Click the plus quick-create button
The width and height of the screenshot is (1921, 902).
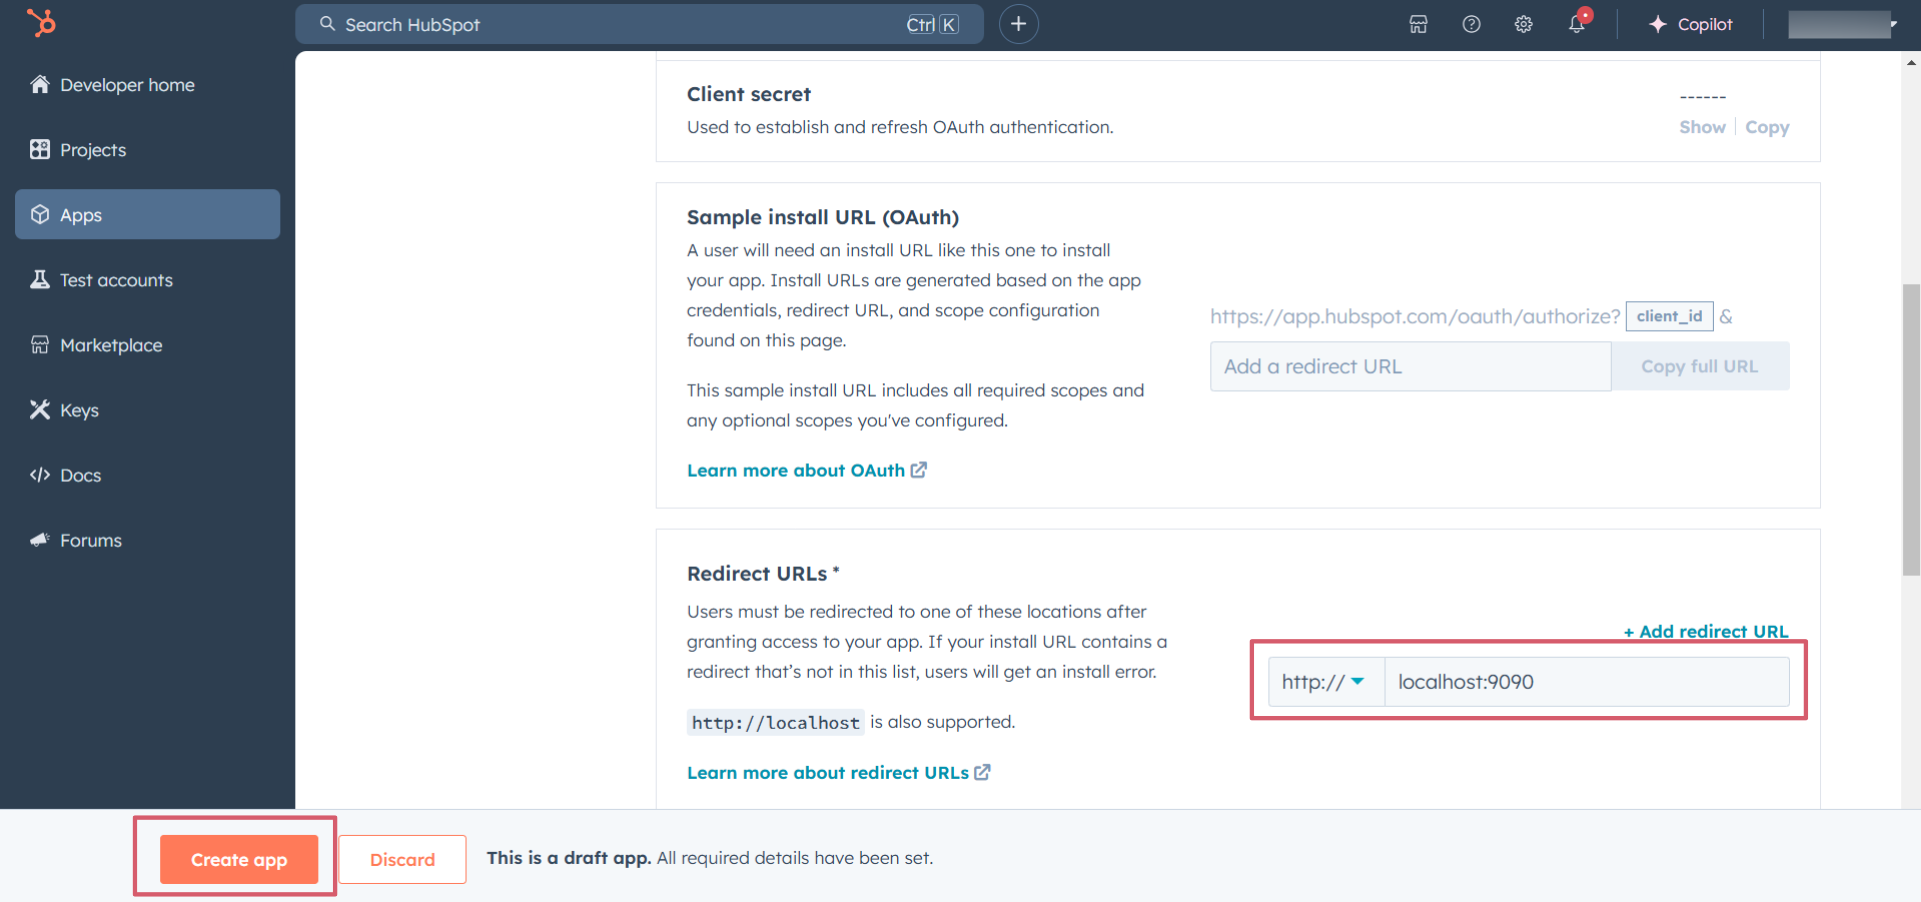(1018, 25)
